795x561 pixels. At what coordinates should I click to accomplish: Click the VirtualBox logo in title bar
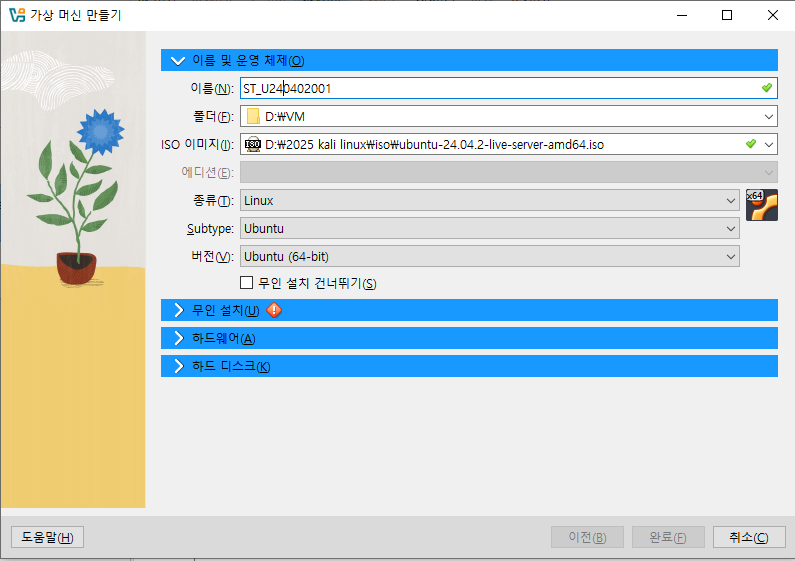[17, 15]
